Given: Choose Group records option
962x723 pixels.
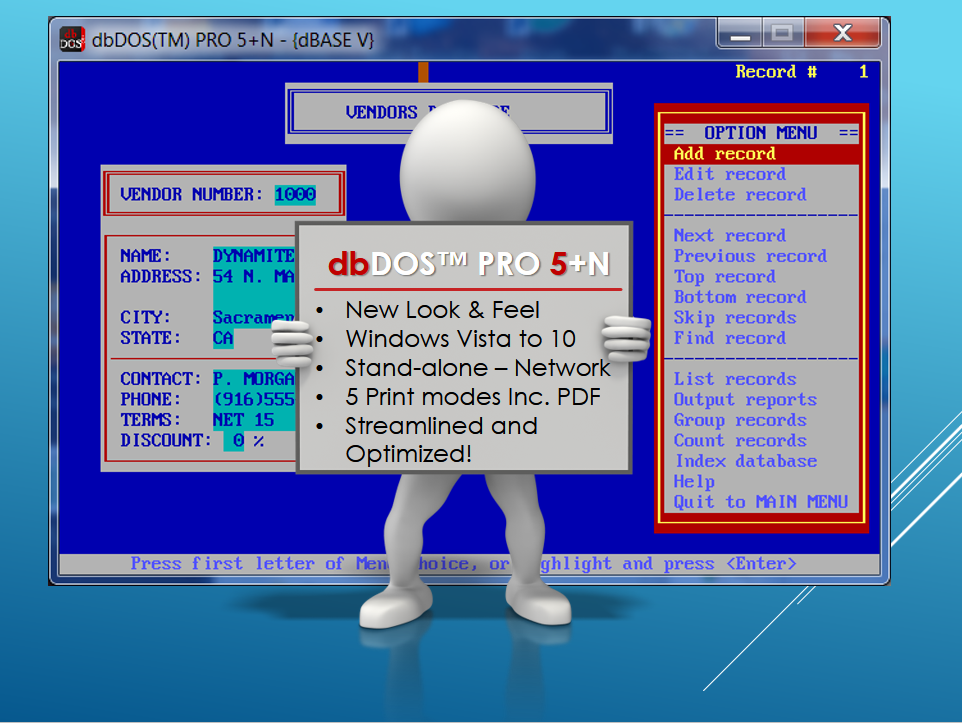Looking at the screenshot, I should click(740, 420).
